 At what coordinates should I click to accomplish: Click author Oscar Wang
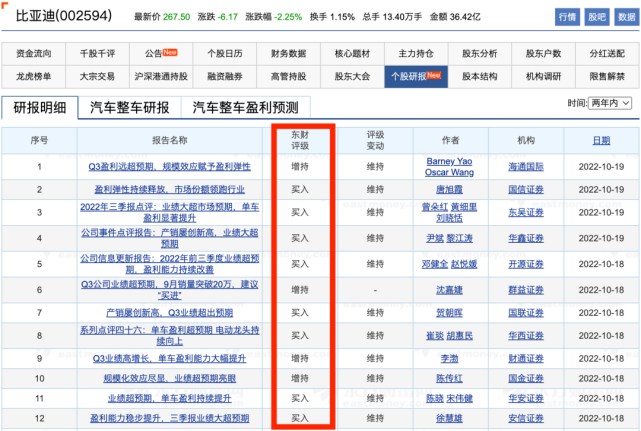tap(449, 173)
